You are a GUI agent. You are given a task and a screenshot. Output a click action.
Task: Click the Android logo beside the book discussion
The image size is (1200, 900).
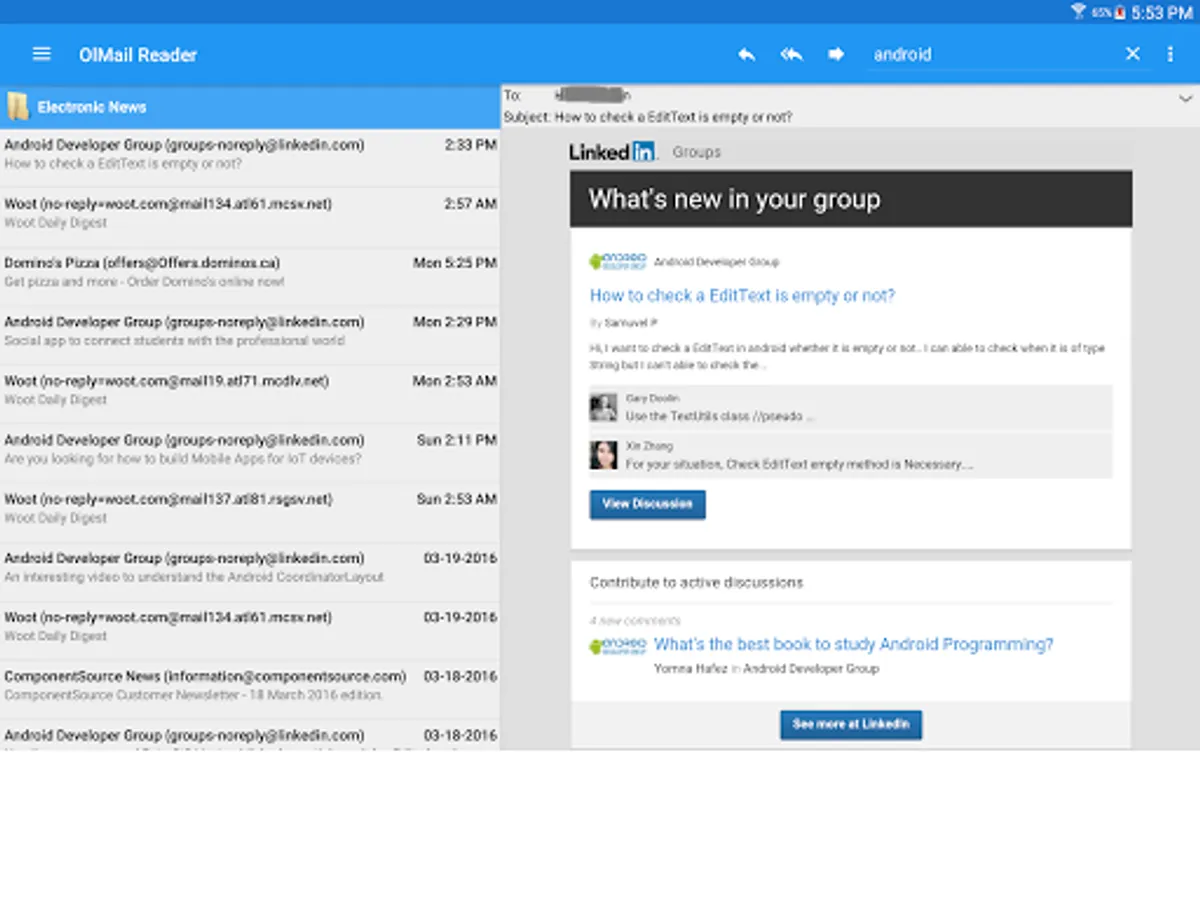pyautogui.click(x=618, y=646)
